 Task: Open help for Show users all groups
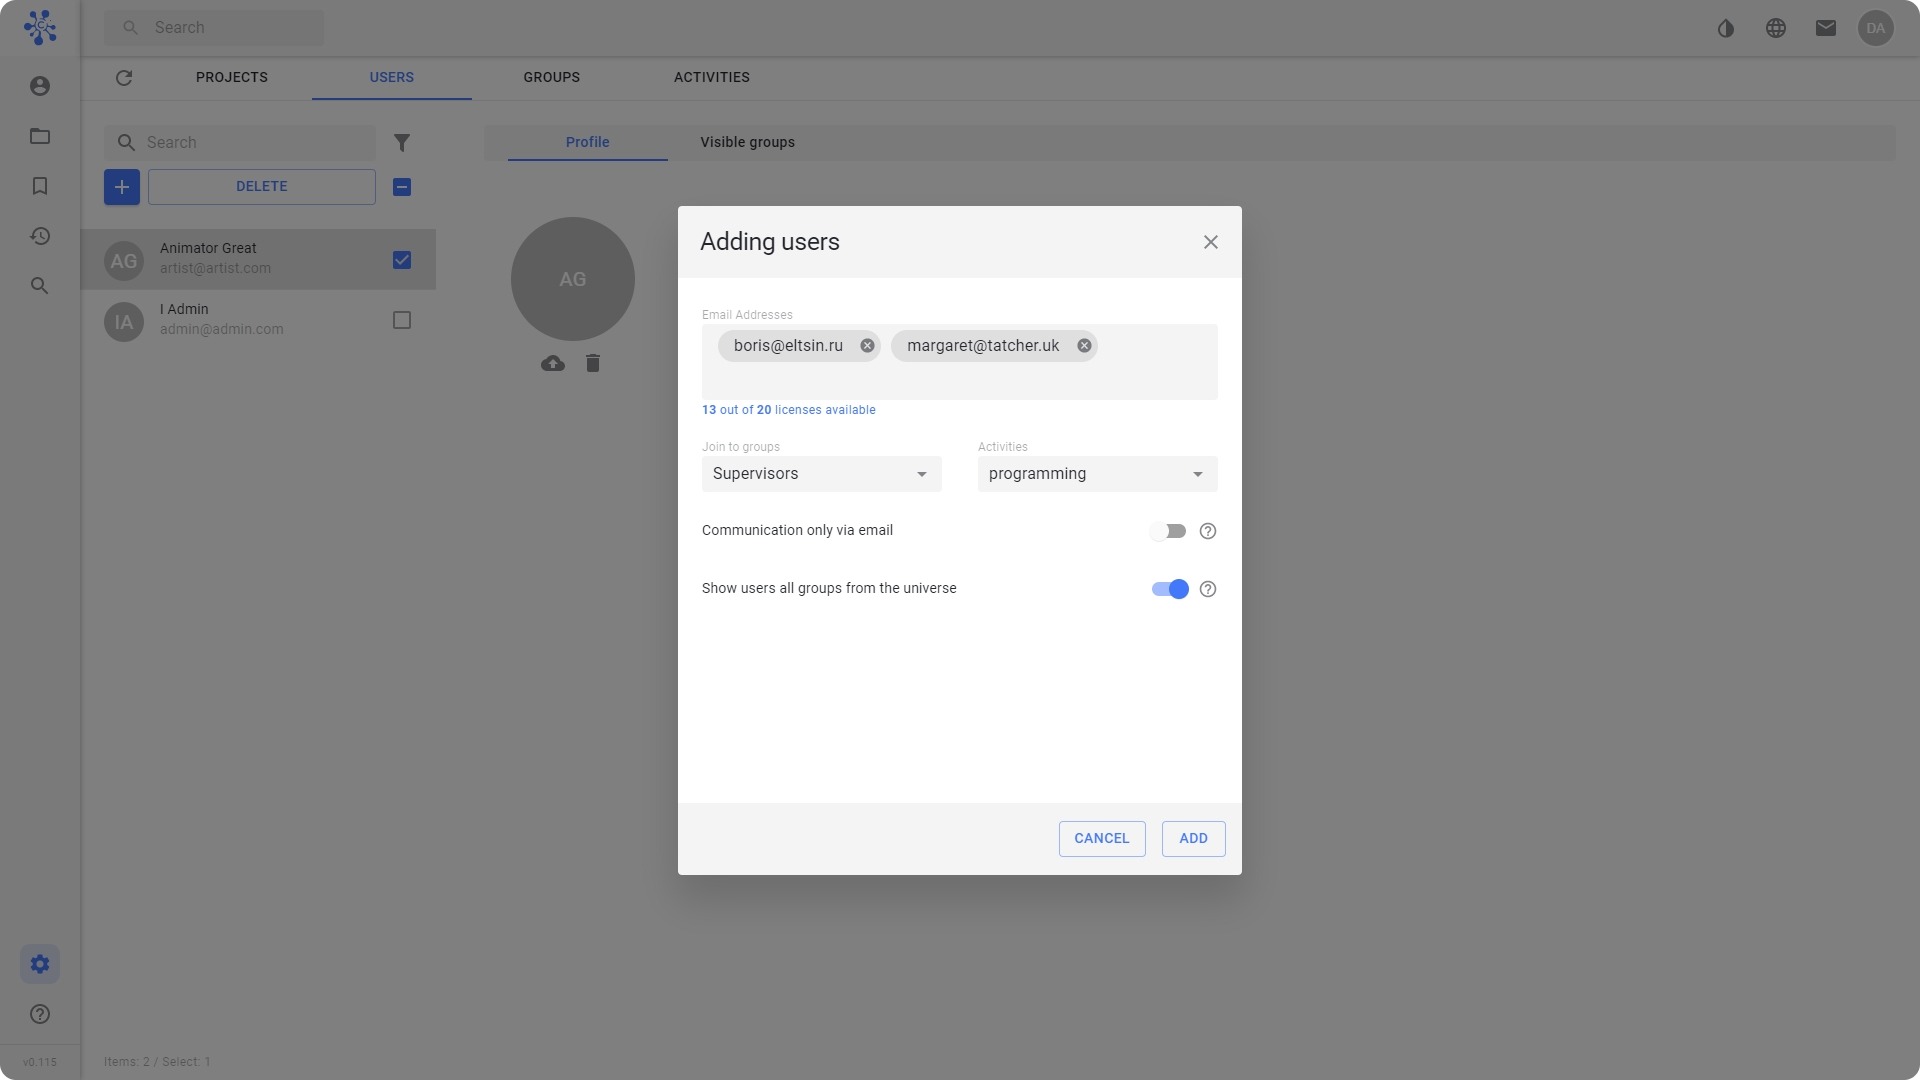pyautogui.click(x=1208, y=589)
